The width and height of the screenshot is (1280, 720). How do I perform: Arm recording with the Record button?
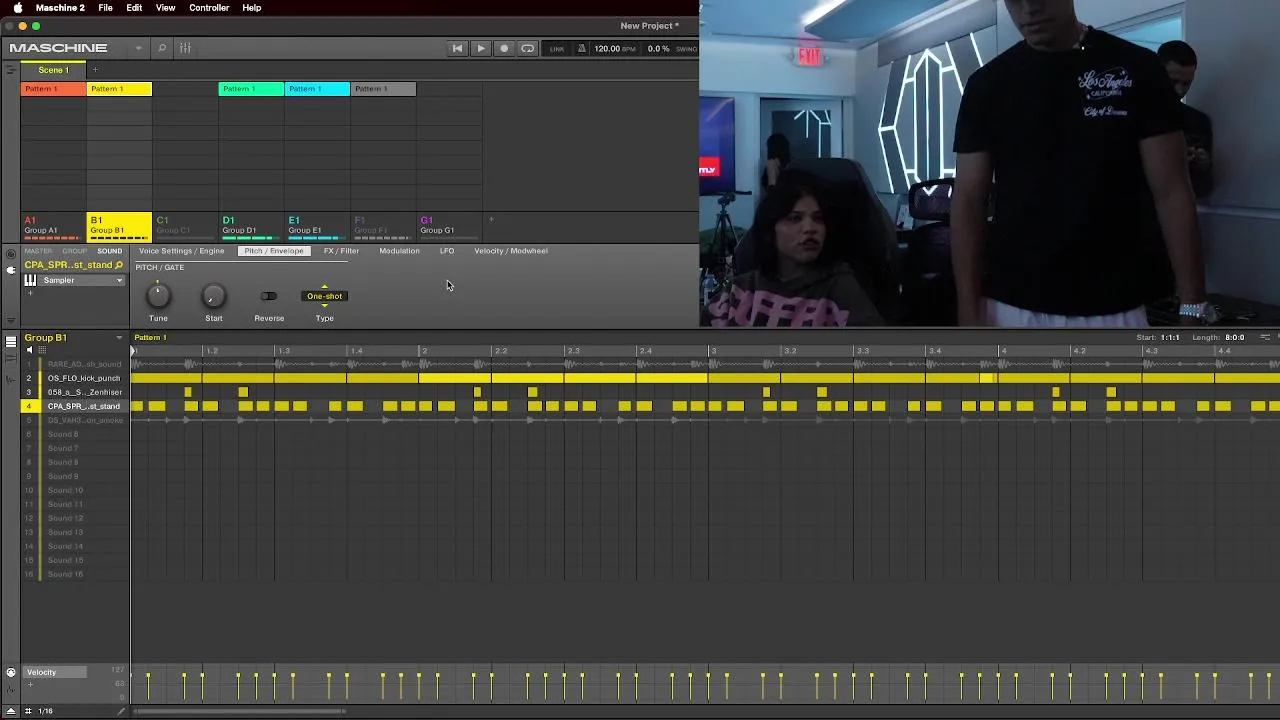point(504,48)
